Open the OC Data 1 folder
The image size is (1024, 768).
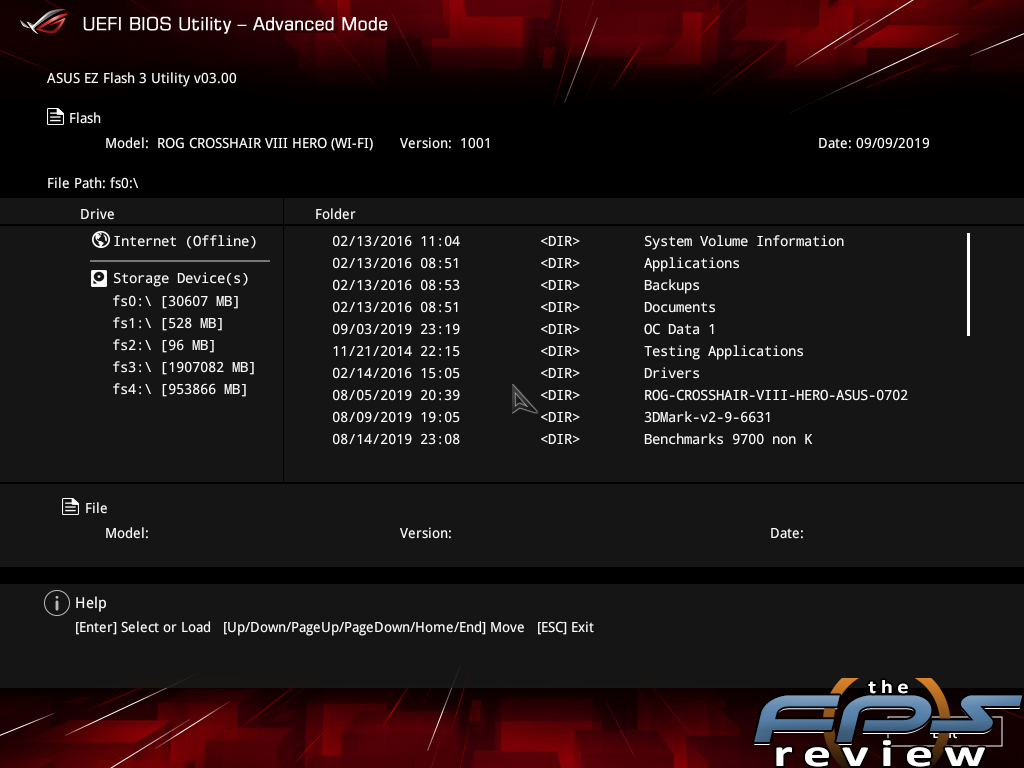[679, 329]
